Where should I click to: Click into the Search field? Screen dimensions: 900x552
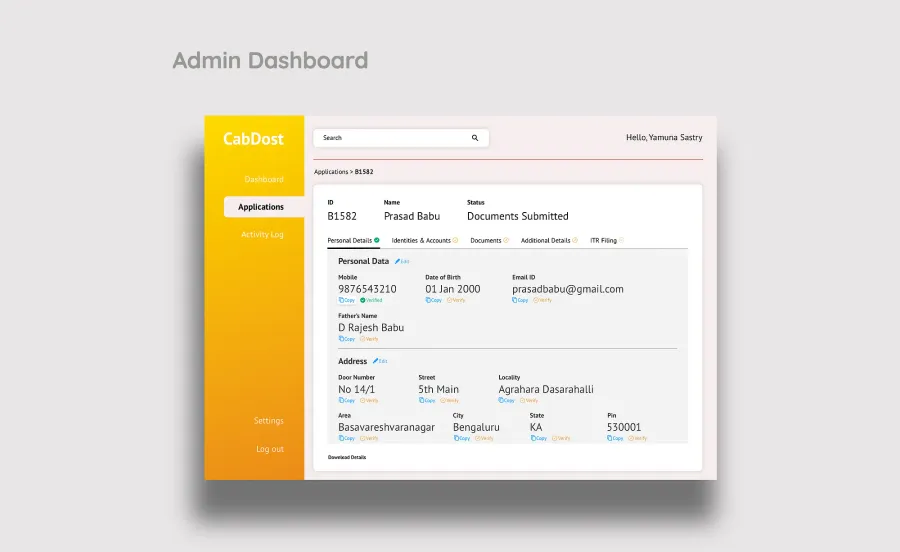pyautogui.click(x=401, y=138)
